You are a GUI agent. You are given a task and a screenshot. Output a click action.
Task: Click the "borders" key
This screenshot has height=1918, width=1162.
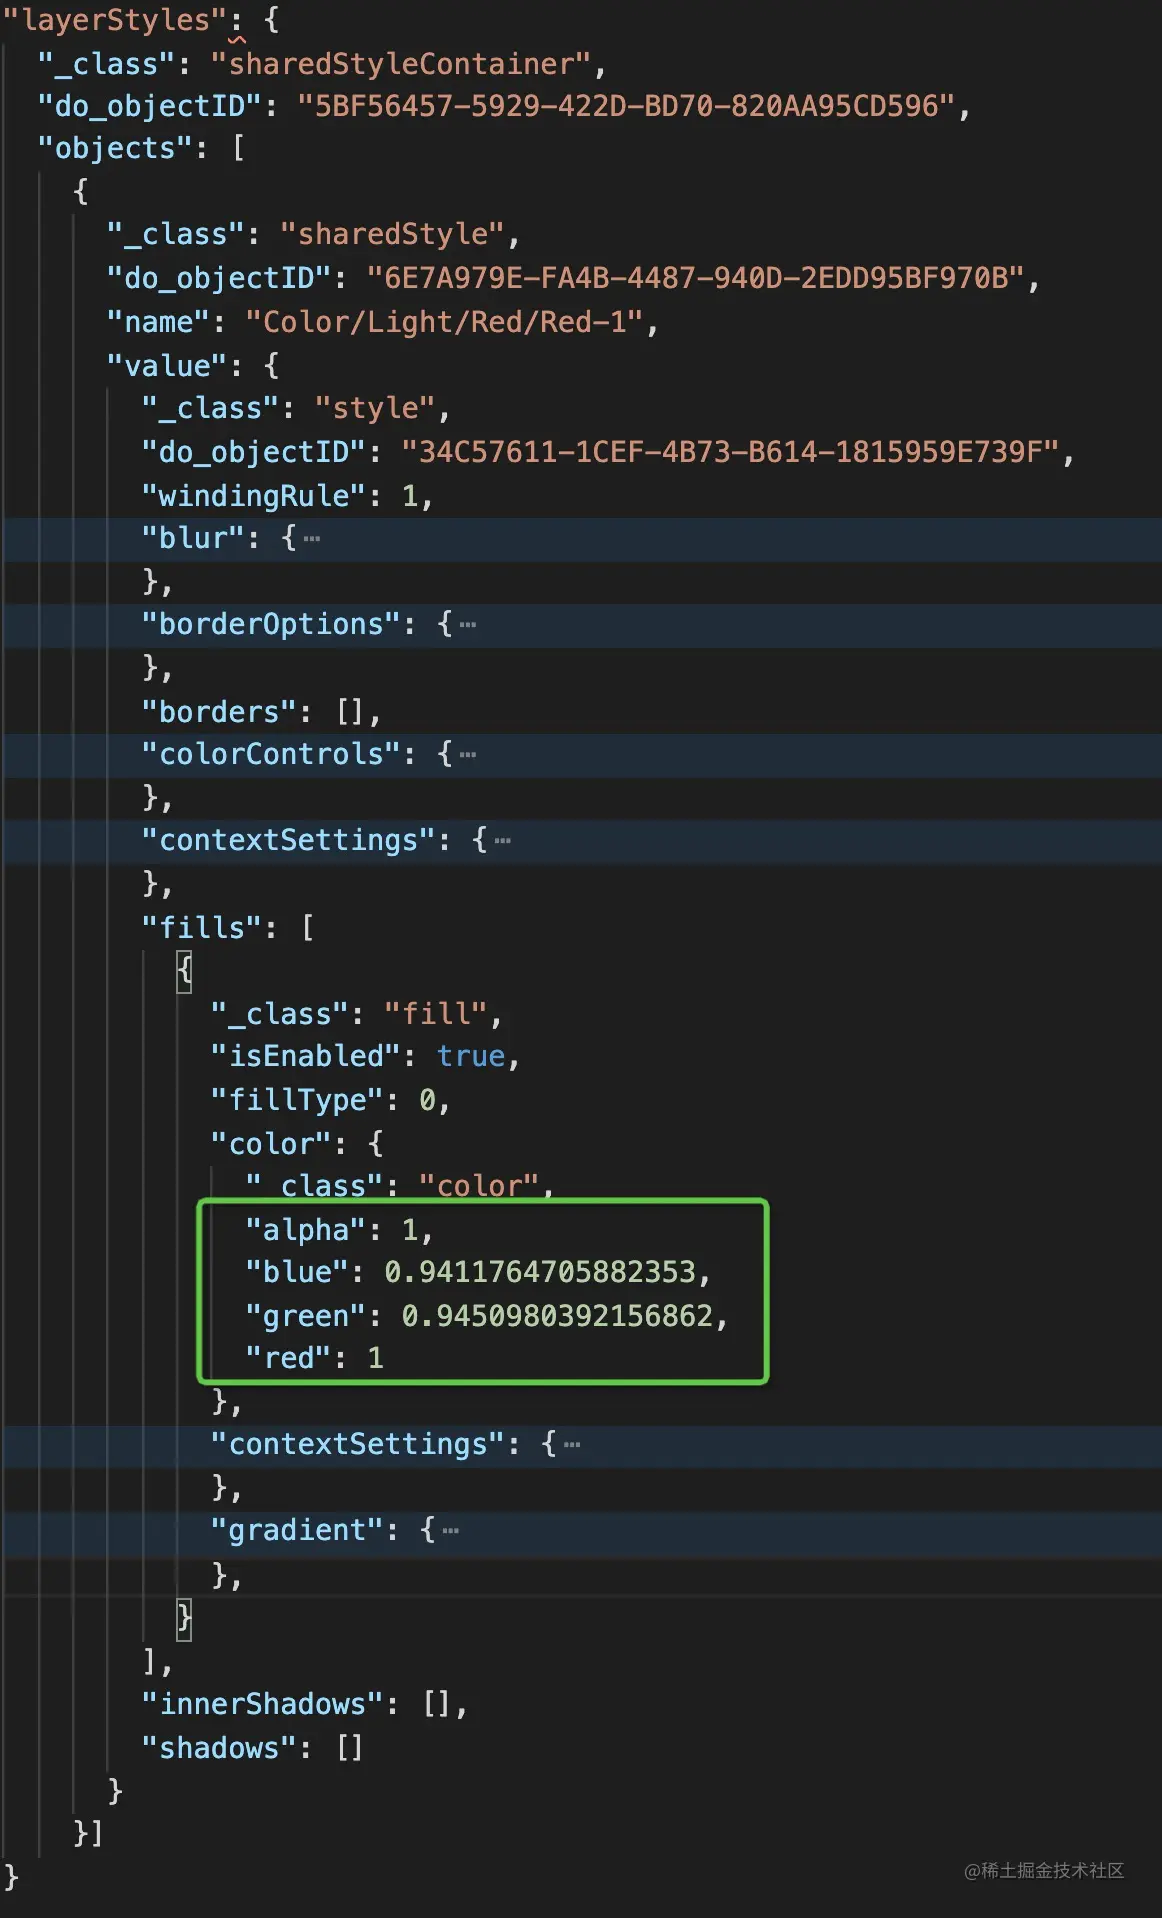(x=219, y=712)
